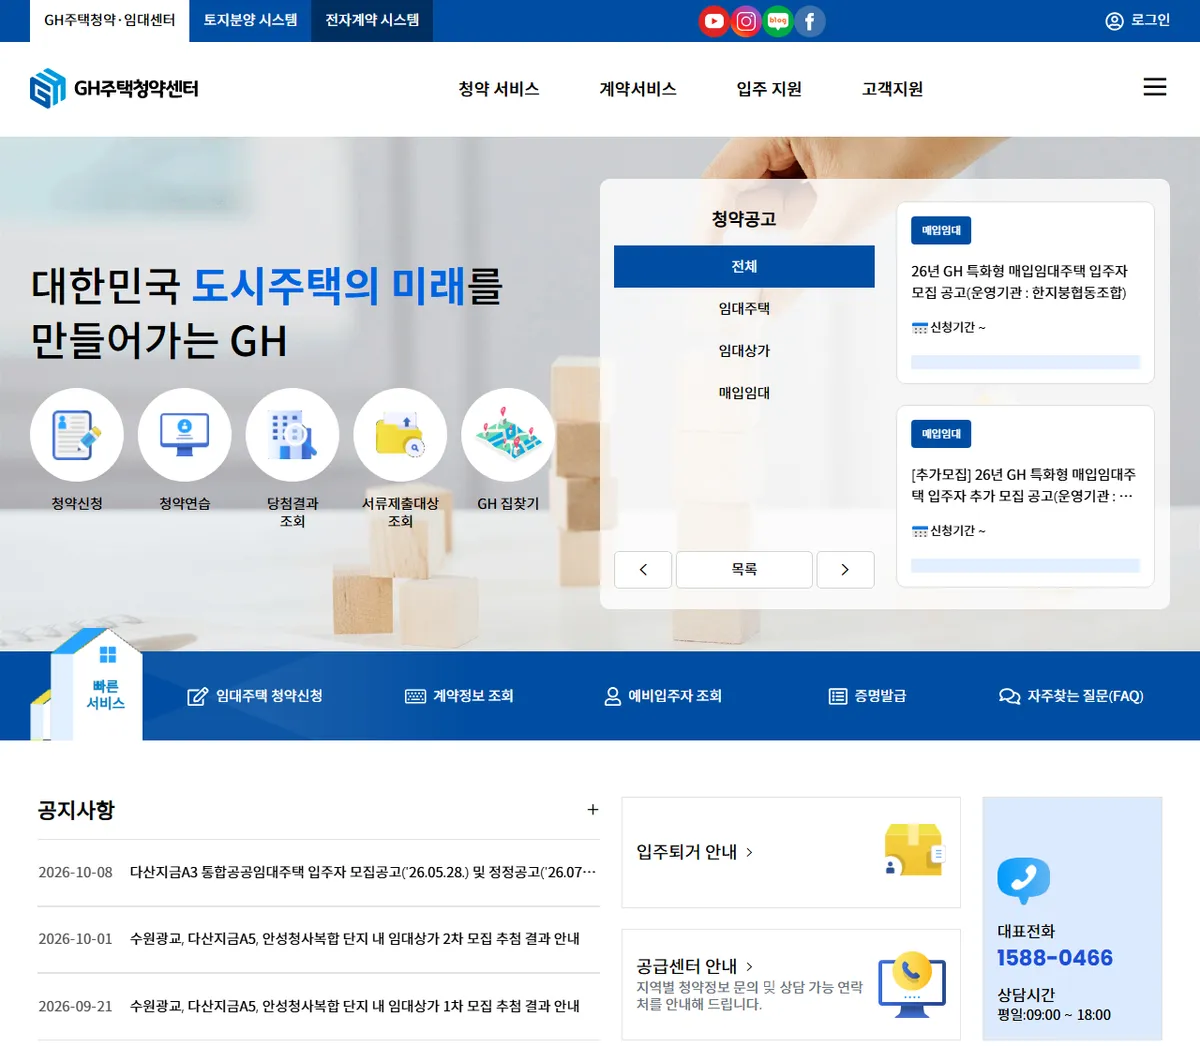The image size is (1200, 1059).
Task: Open the green blog icon
Action: tap(778, 21)
